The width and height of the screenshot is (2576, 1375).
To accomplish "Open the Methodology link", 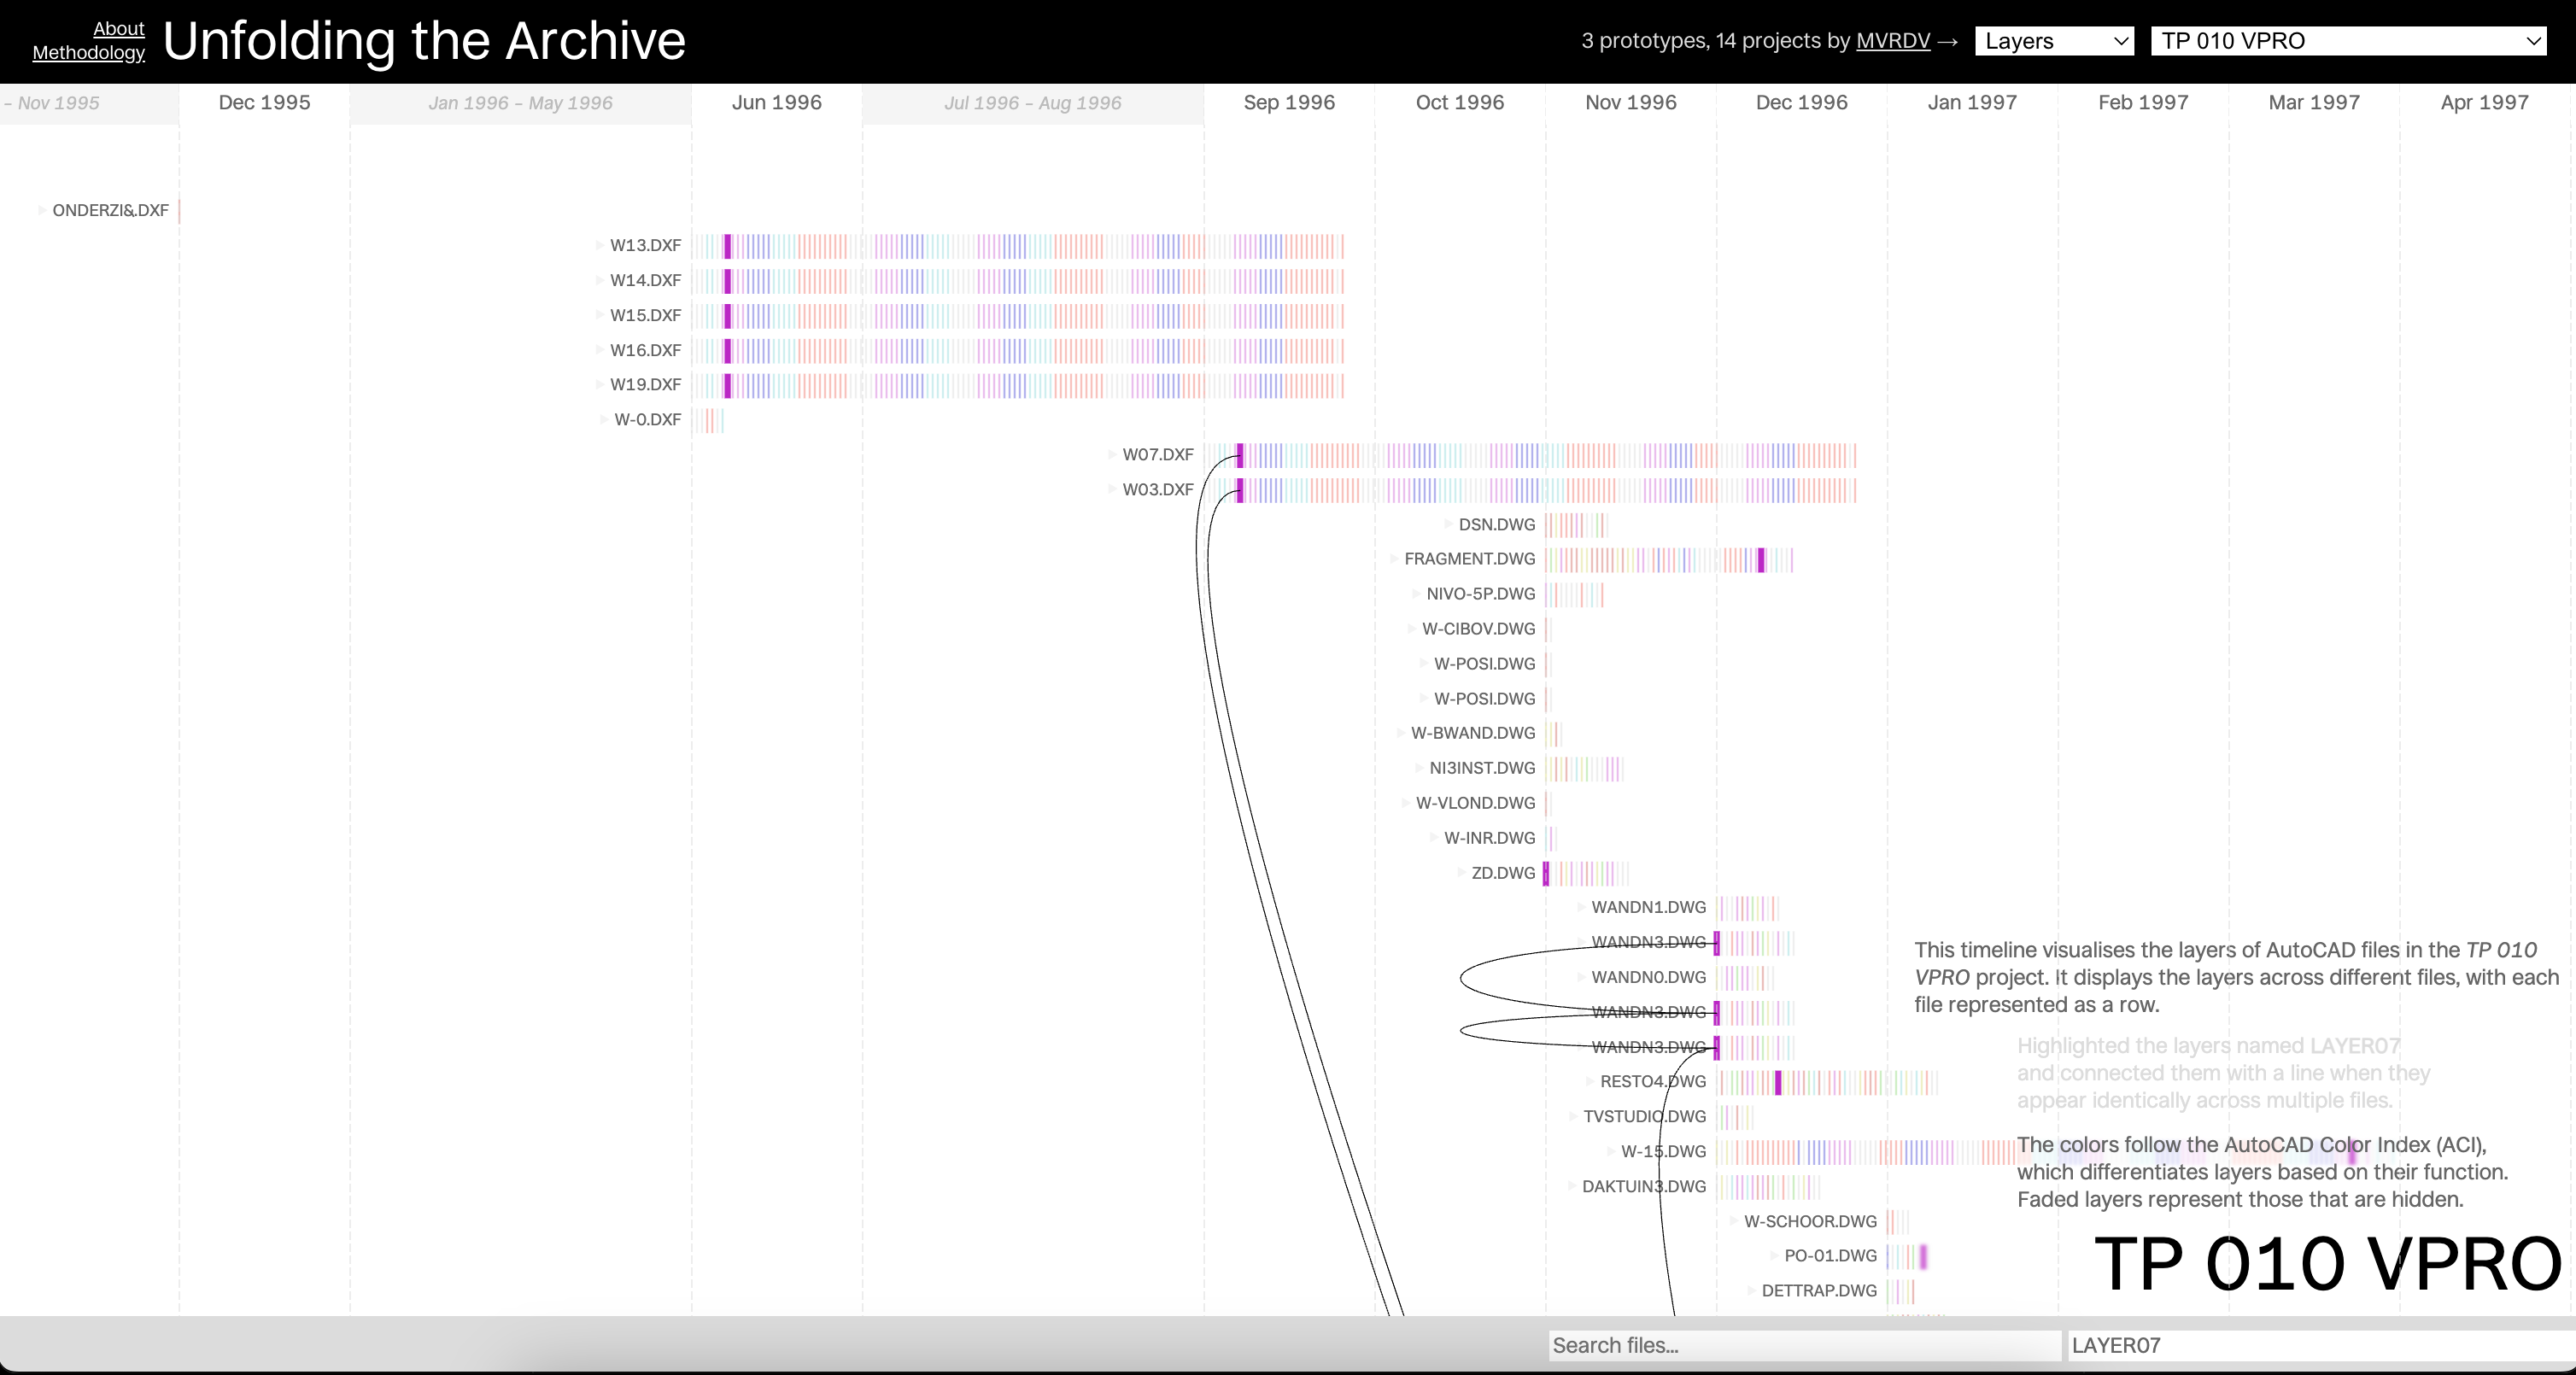I will [89, 53].
